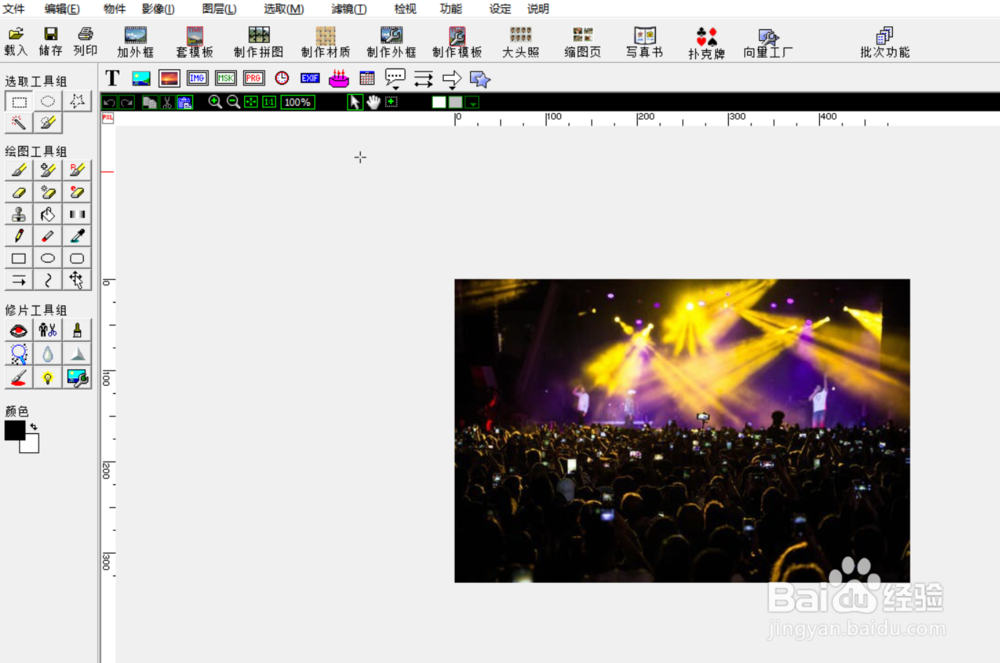Select the image repair wrench tool
Image resolution: width=1000 pixels, height=663 pixels.
77,377
